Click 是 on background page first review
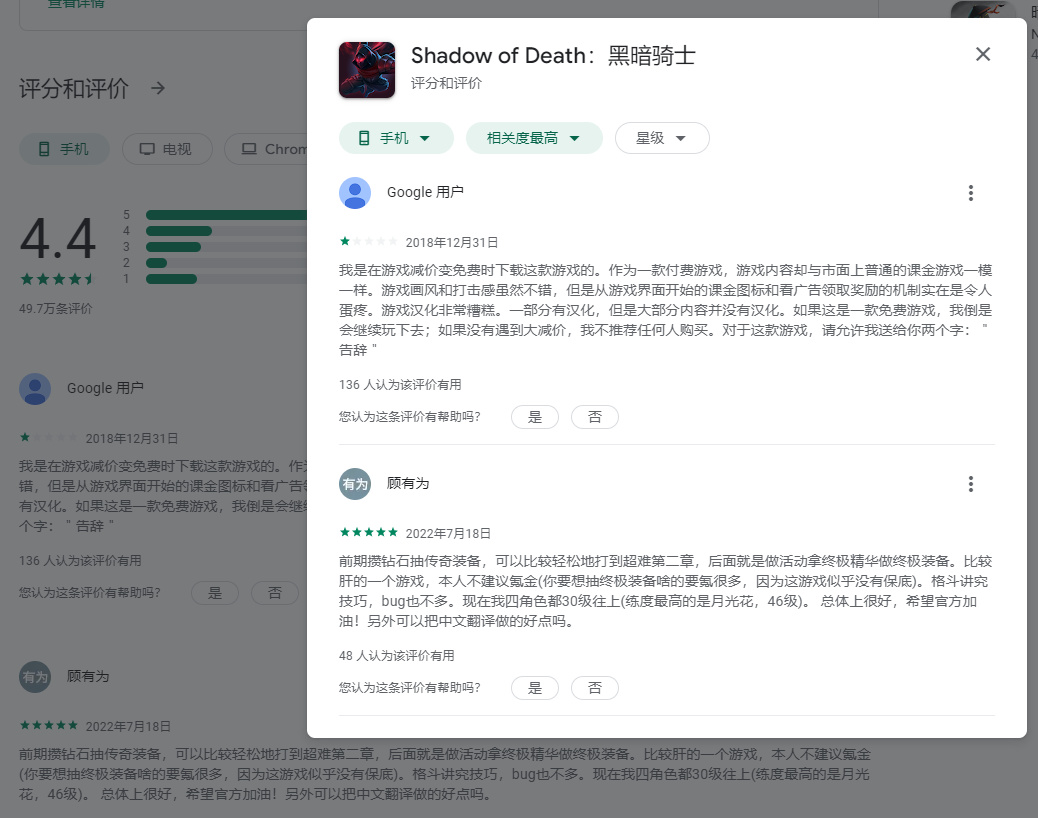This screenshot has width=1038, height=818. point(215,593)
